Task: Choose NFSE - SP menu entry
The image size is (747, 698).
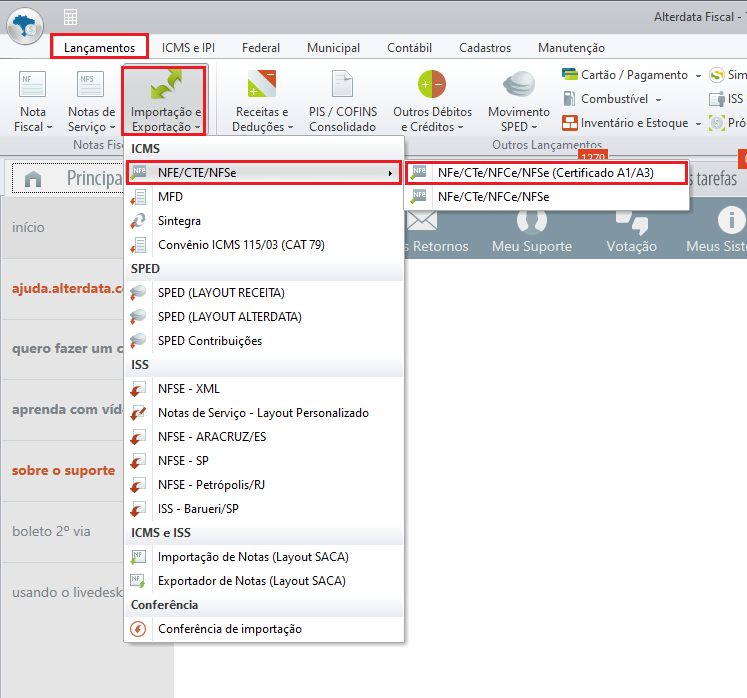Action: tap(264, 461)
